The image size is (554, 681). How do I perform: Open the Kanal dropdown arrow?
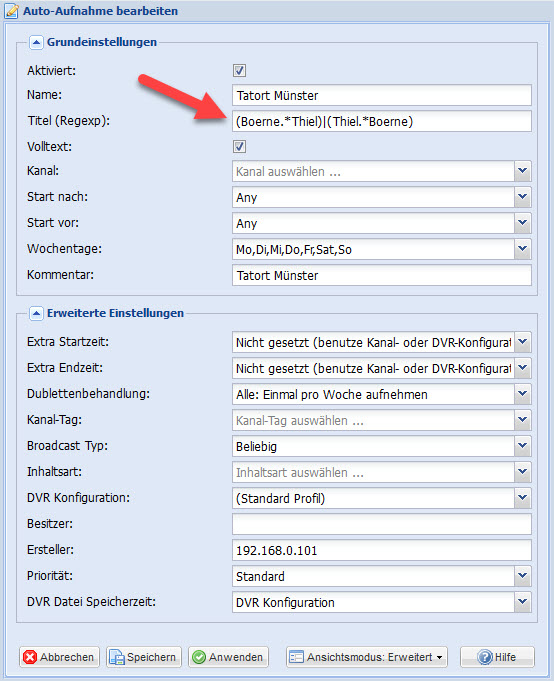pos(522,171)
